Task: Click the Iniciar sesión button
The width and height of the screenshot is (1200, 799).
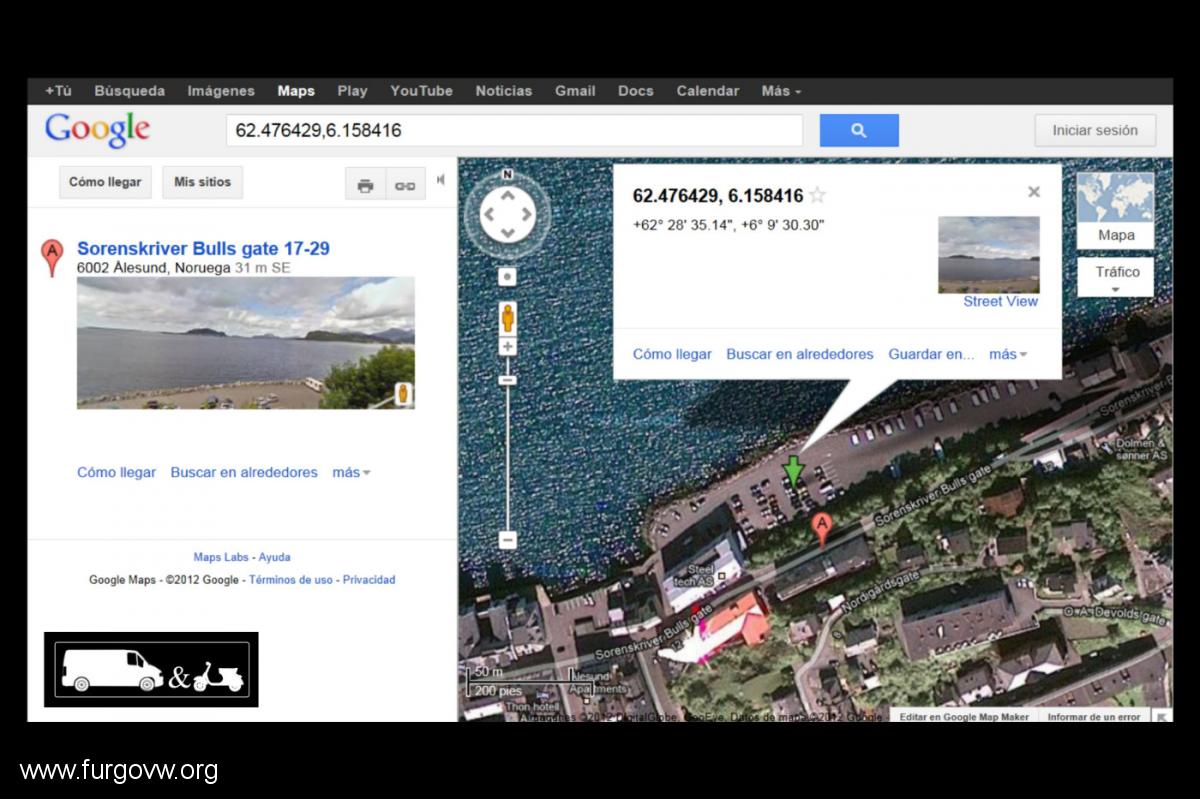Action: [1095, 130]
